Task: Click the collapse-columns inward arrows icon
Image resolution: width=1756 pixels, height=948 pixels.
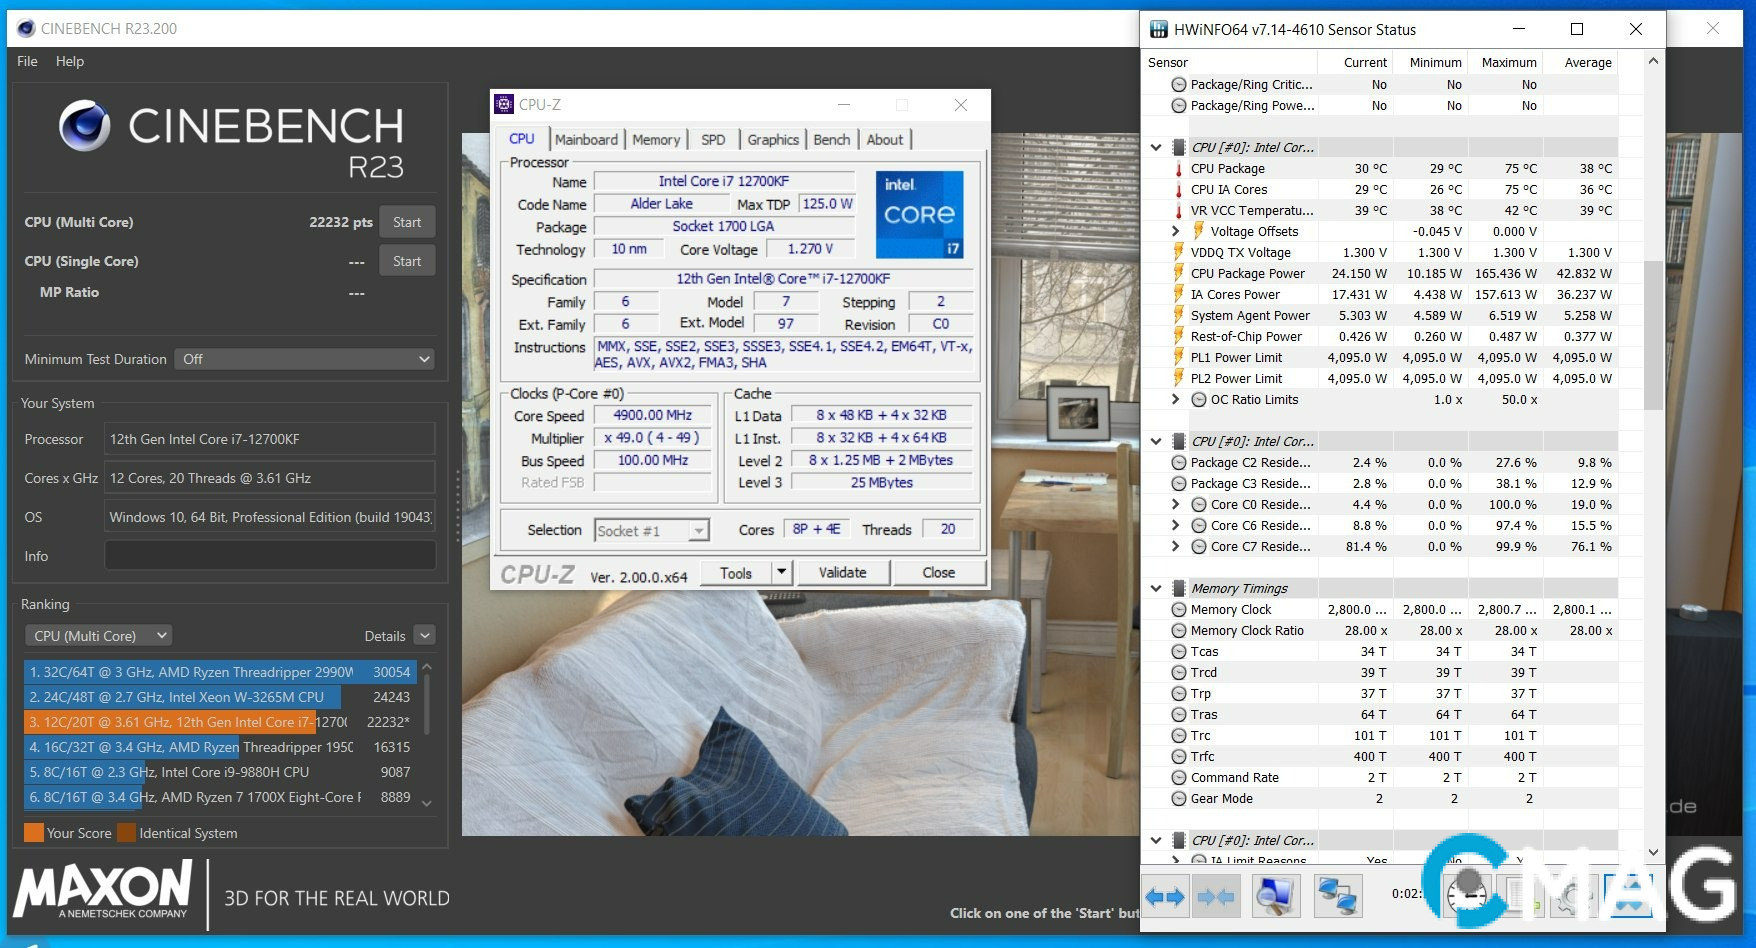Action: point(1215,896)
